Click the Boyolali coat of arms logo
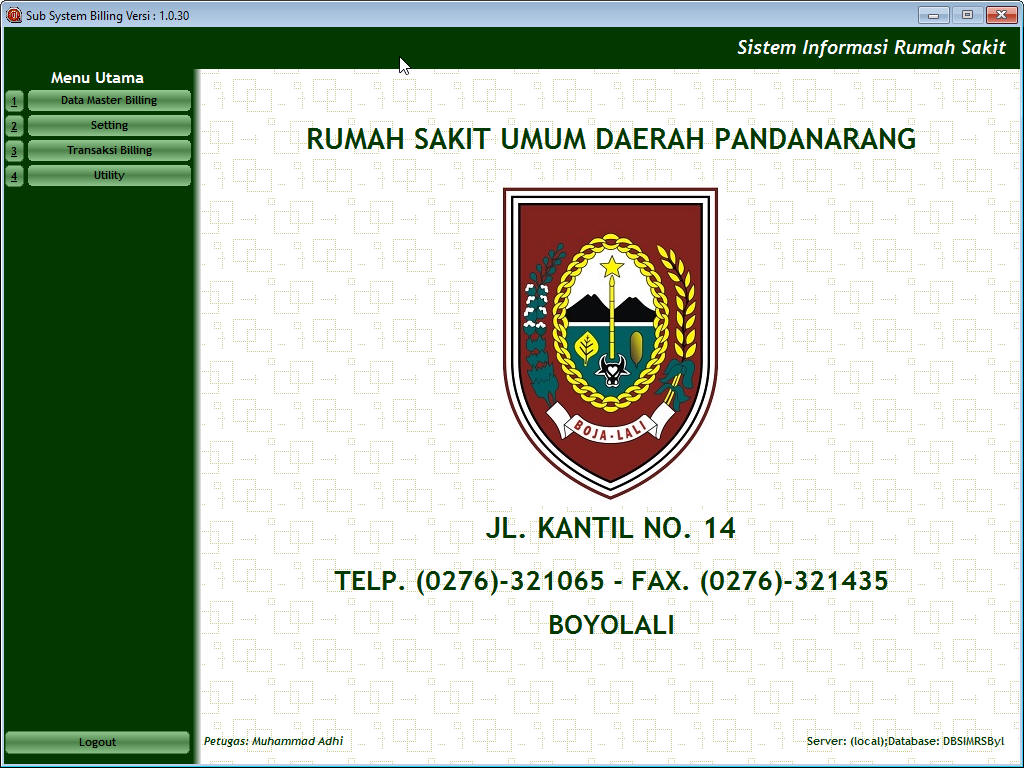 pyautogui.click(x=611, y=342)
